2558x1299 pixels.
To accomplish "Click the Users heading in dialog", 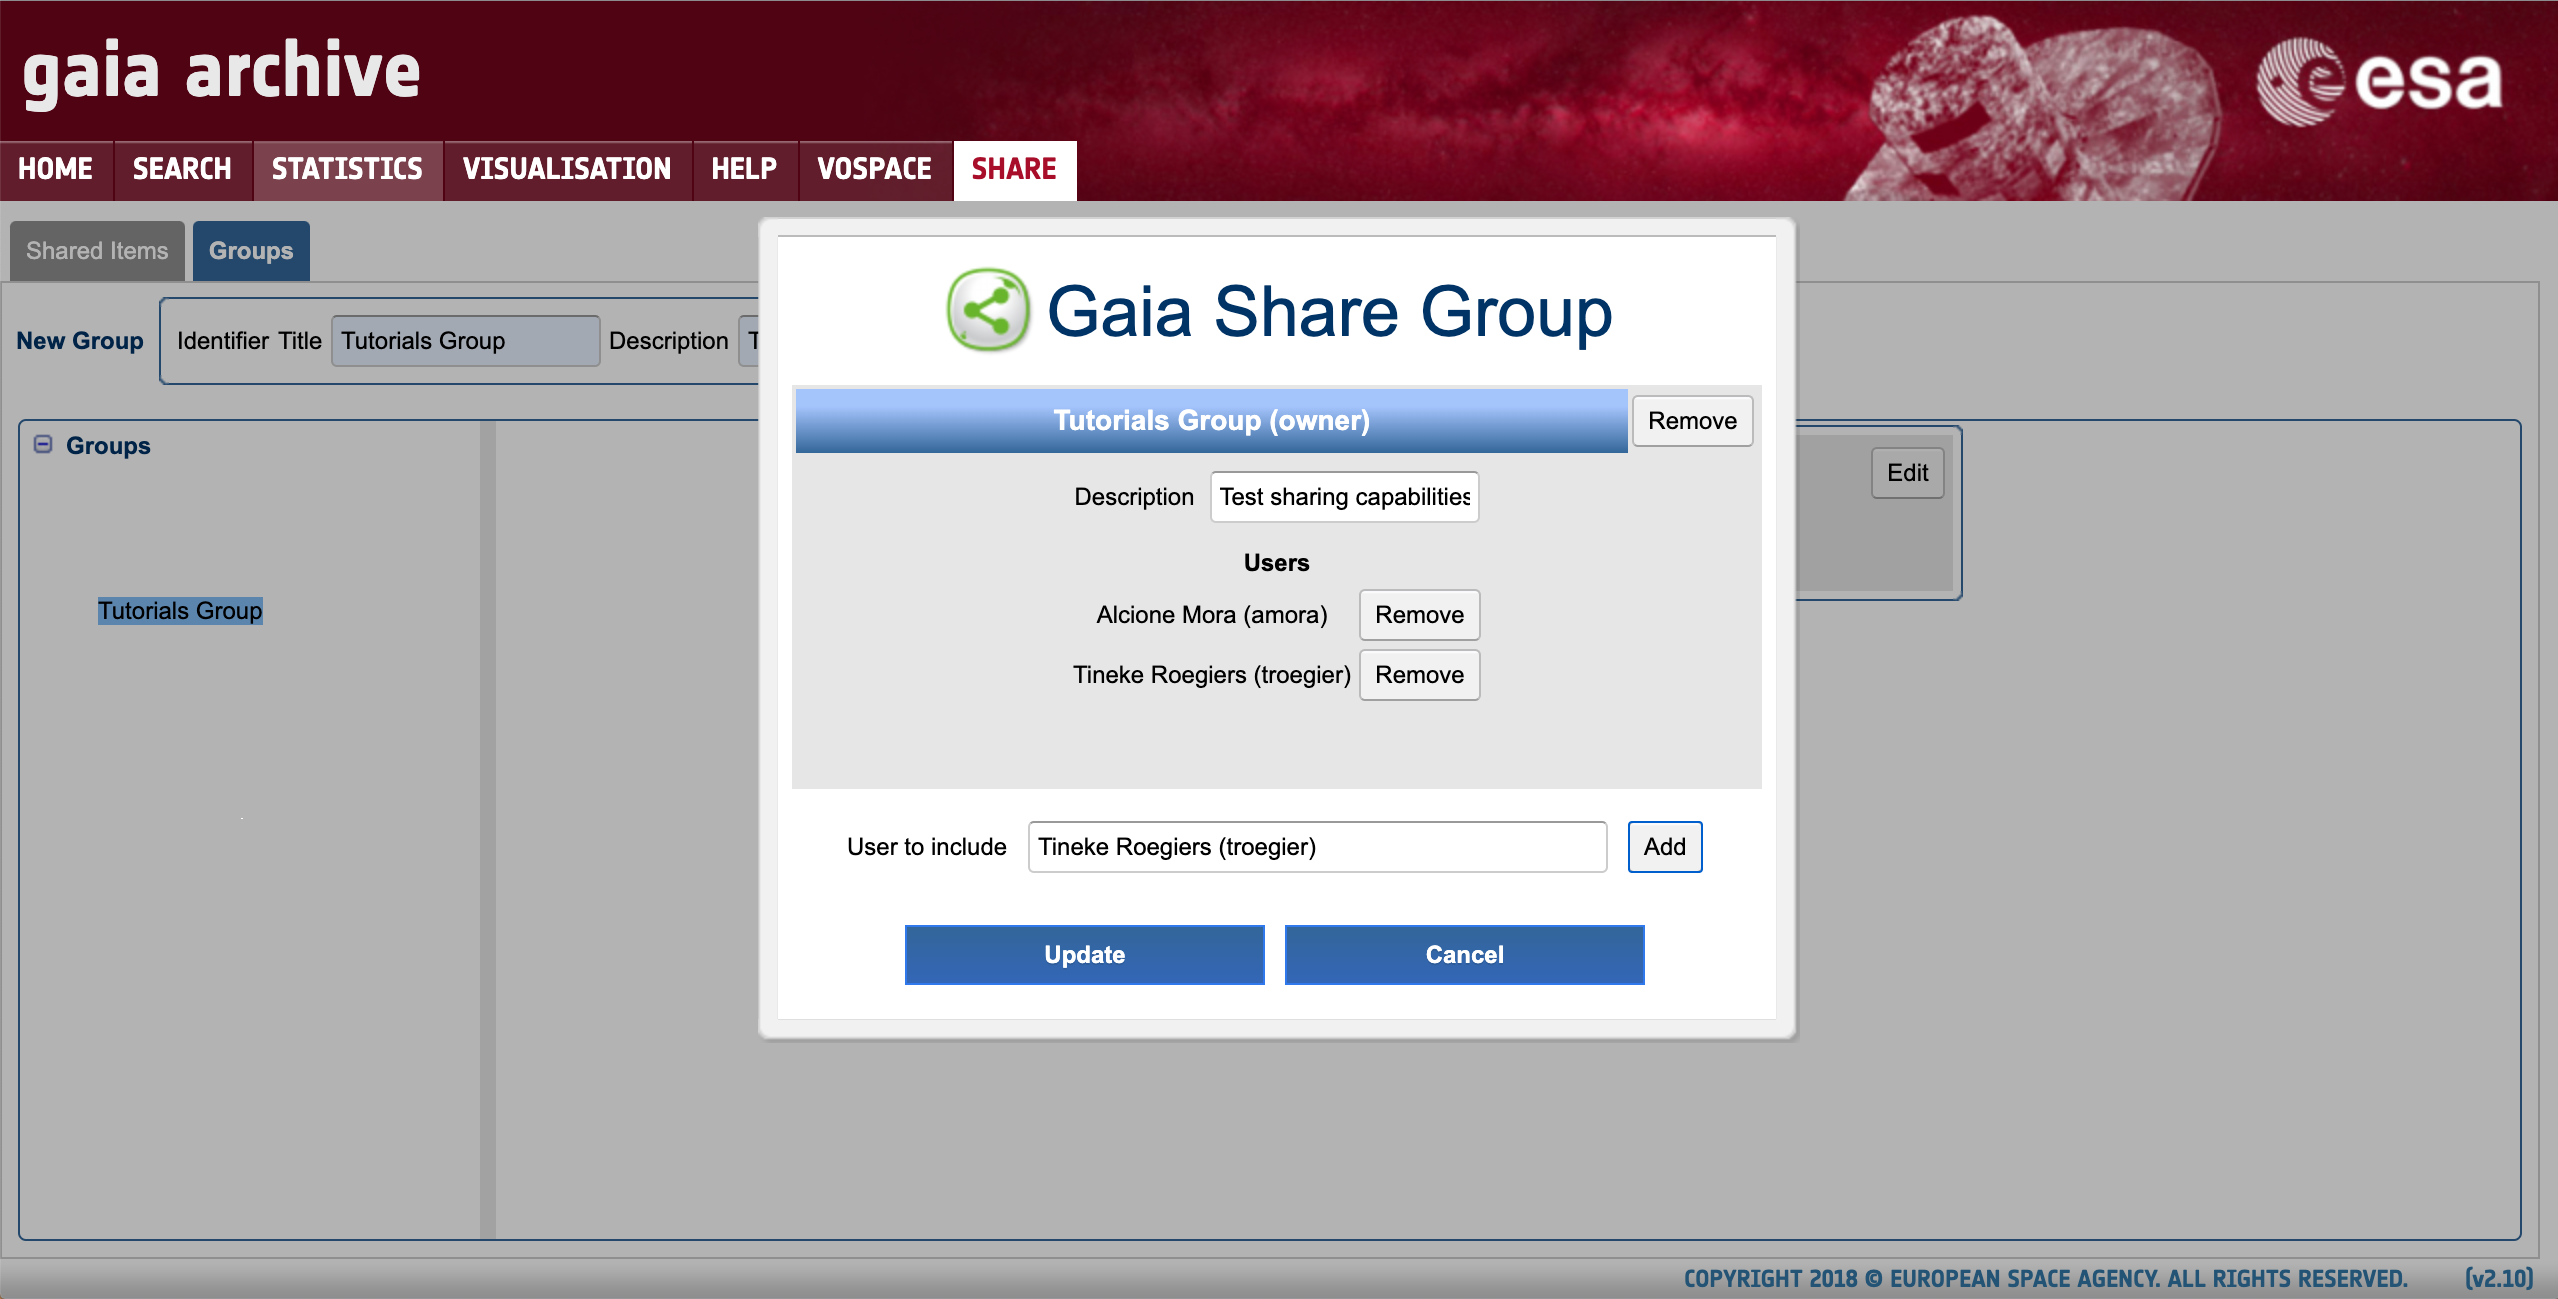I will point(1276,563).
